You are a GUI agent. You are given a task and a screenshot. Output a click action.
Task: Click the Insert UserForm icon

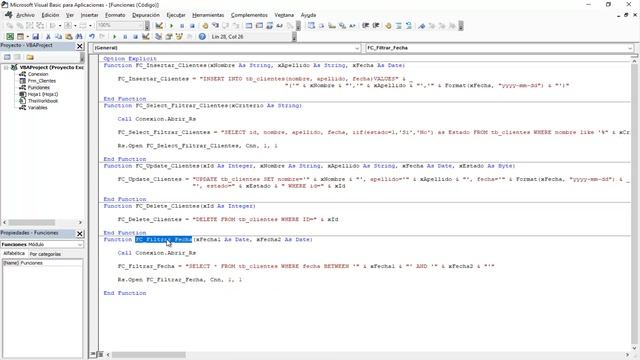[x=20, y=36]
